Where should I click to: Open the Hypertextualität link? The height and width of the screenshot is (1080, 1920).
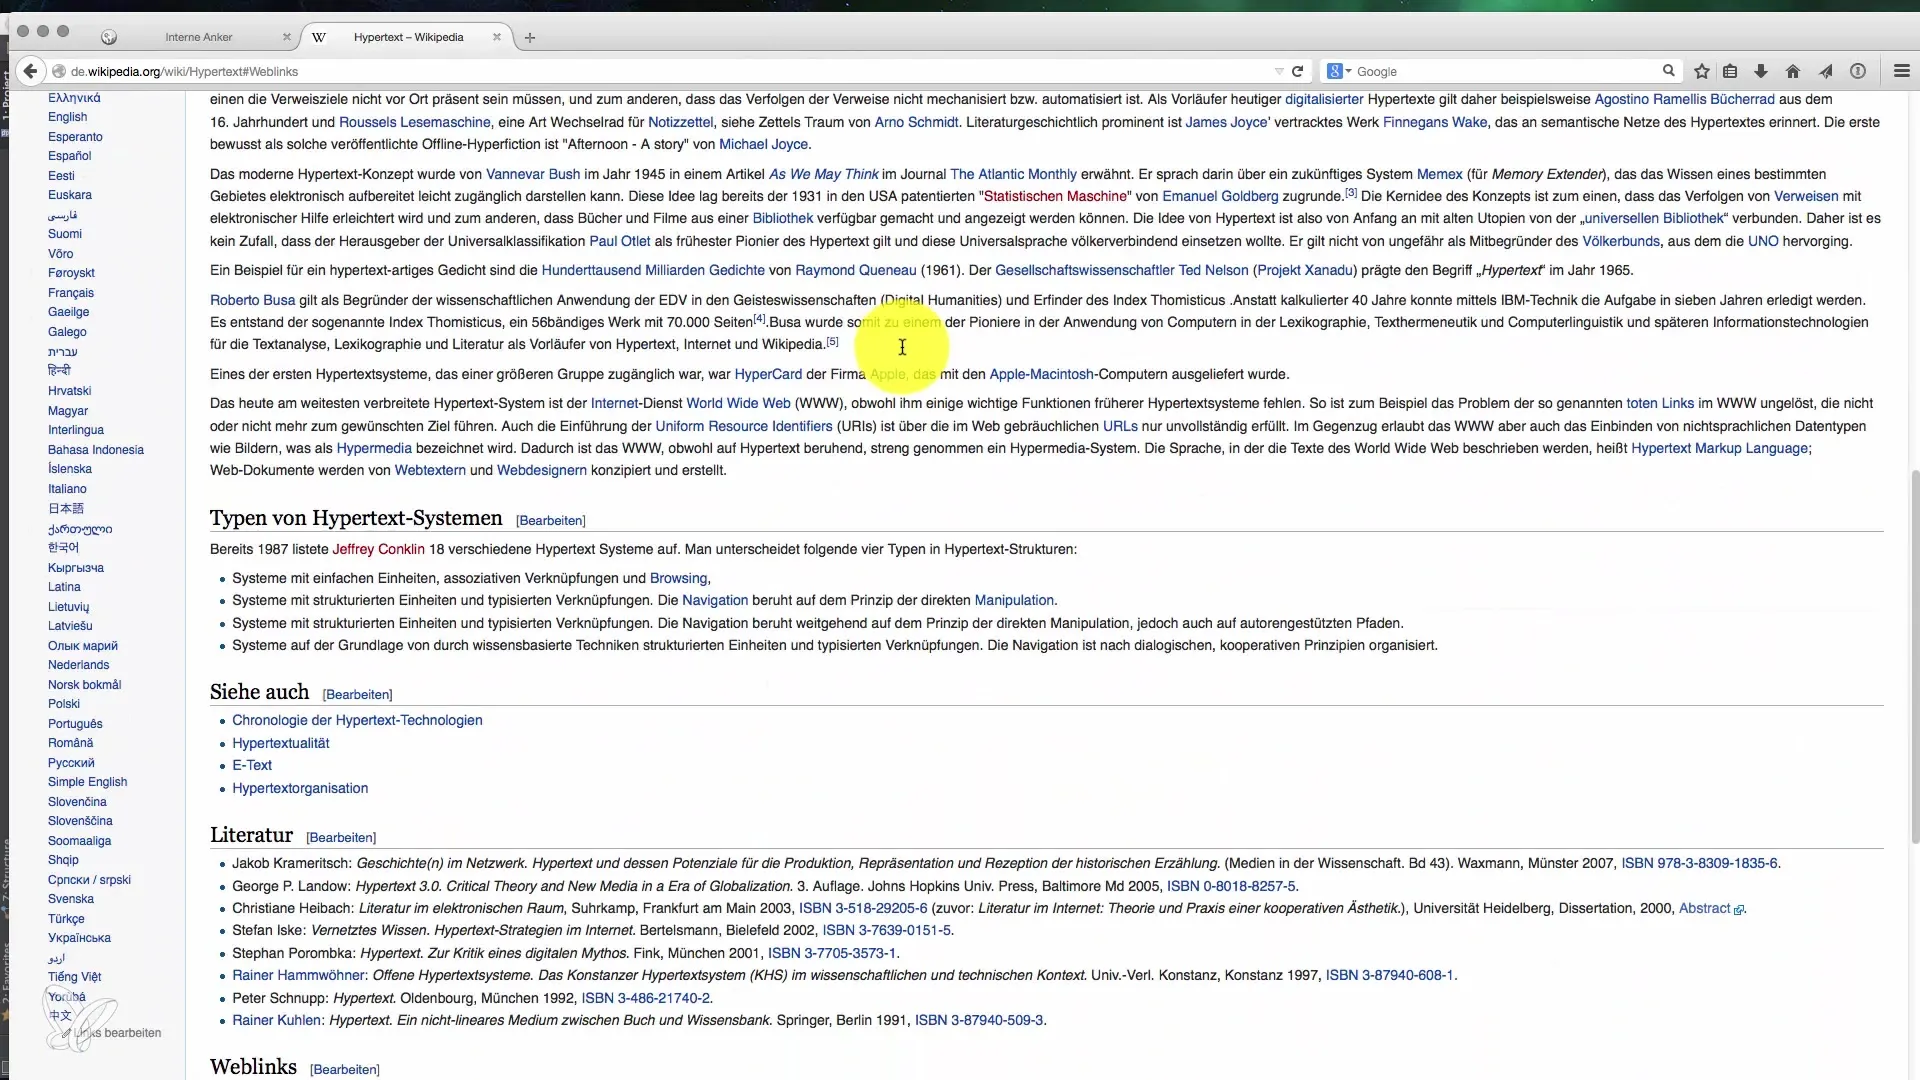[x=280, y=743]
